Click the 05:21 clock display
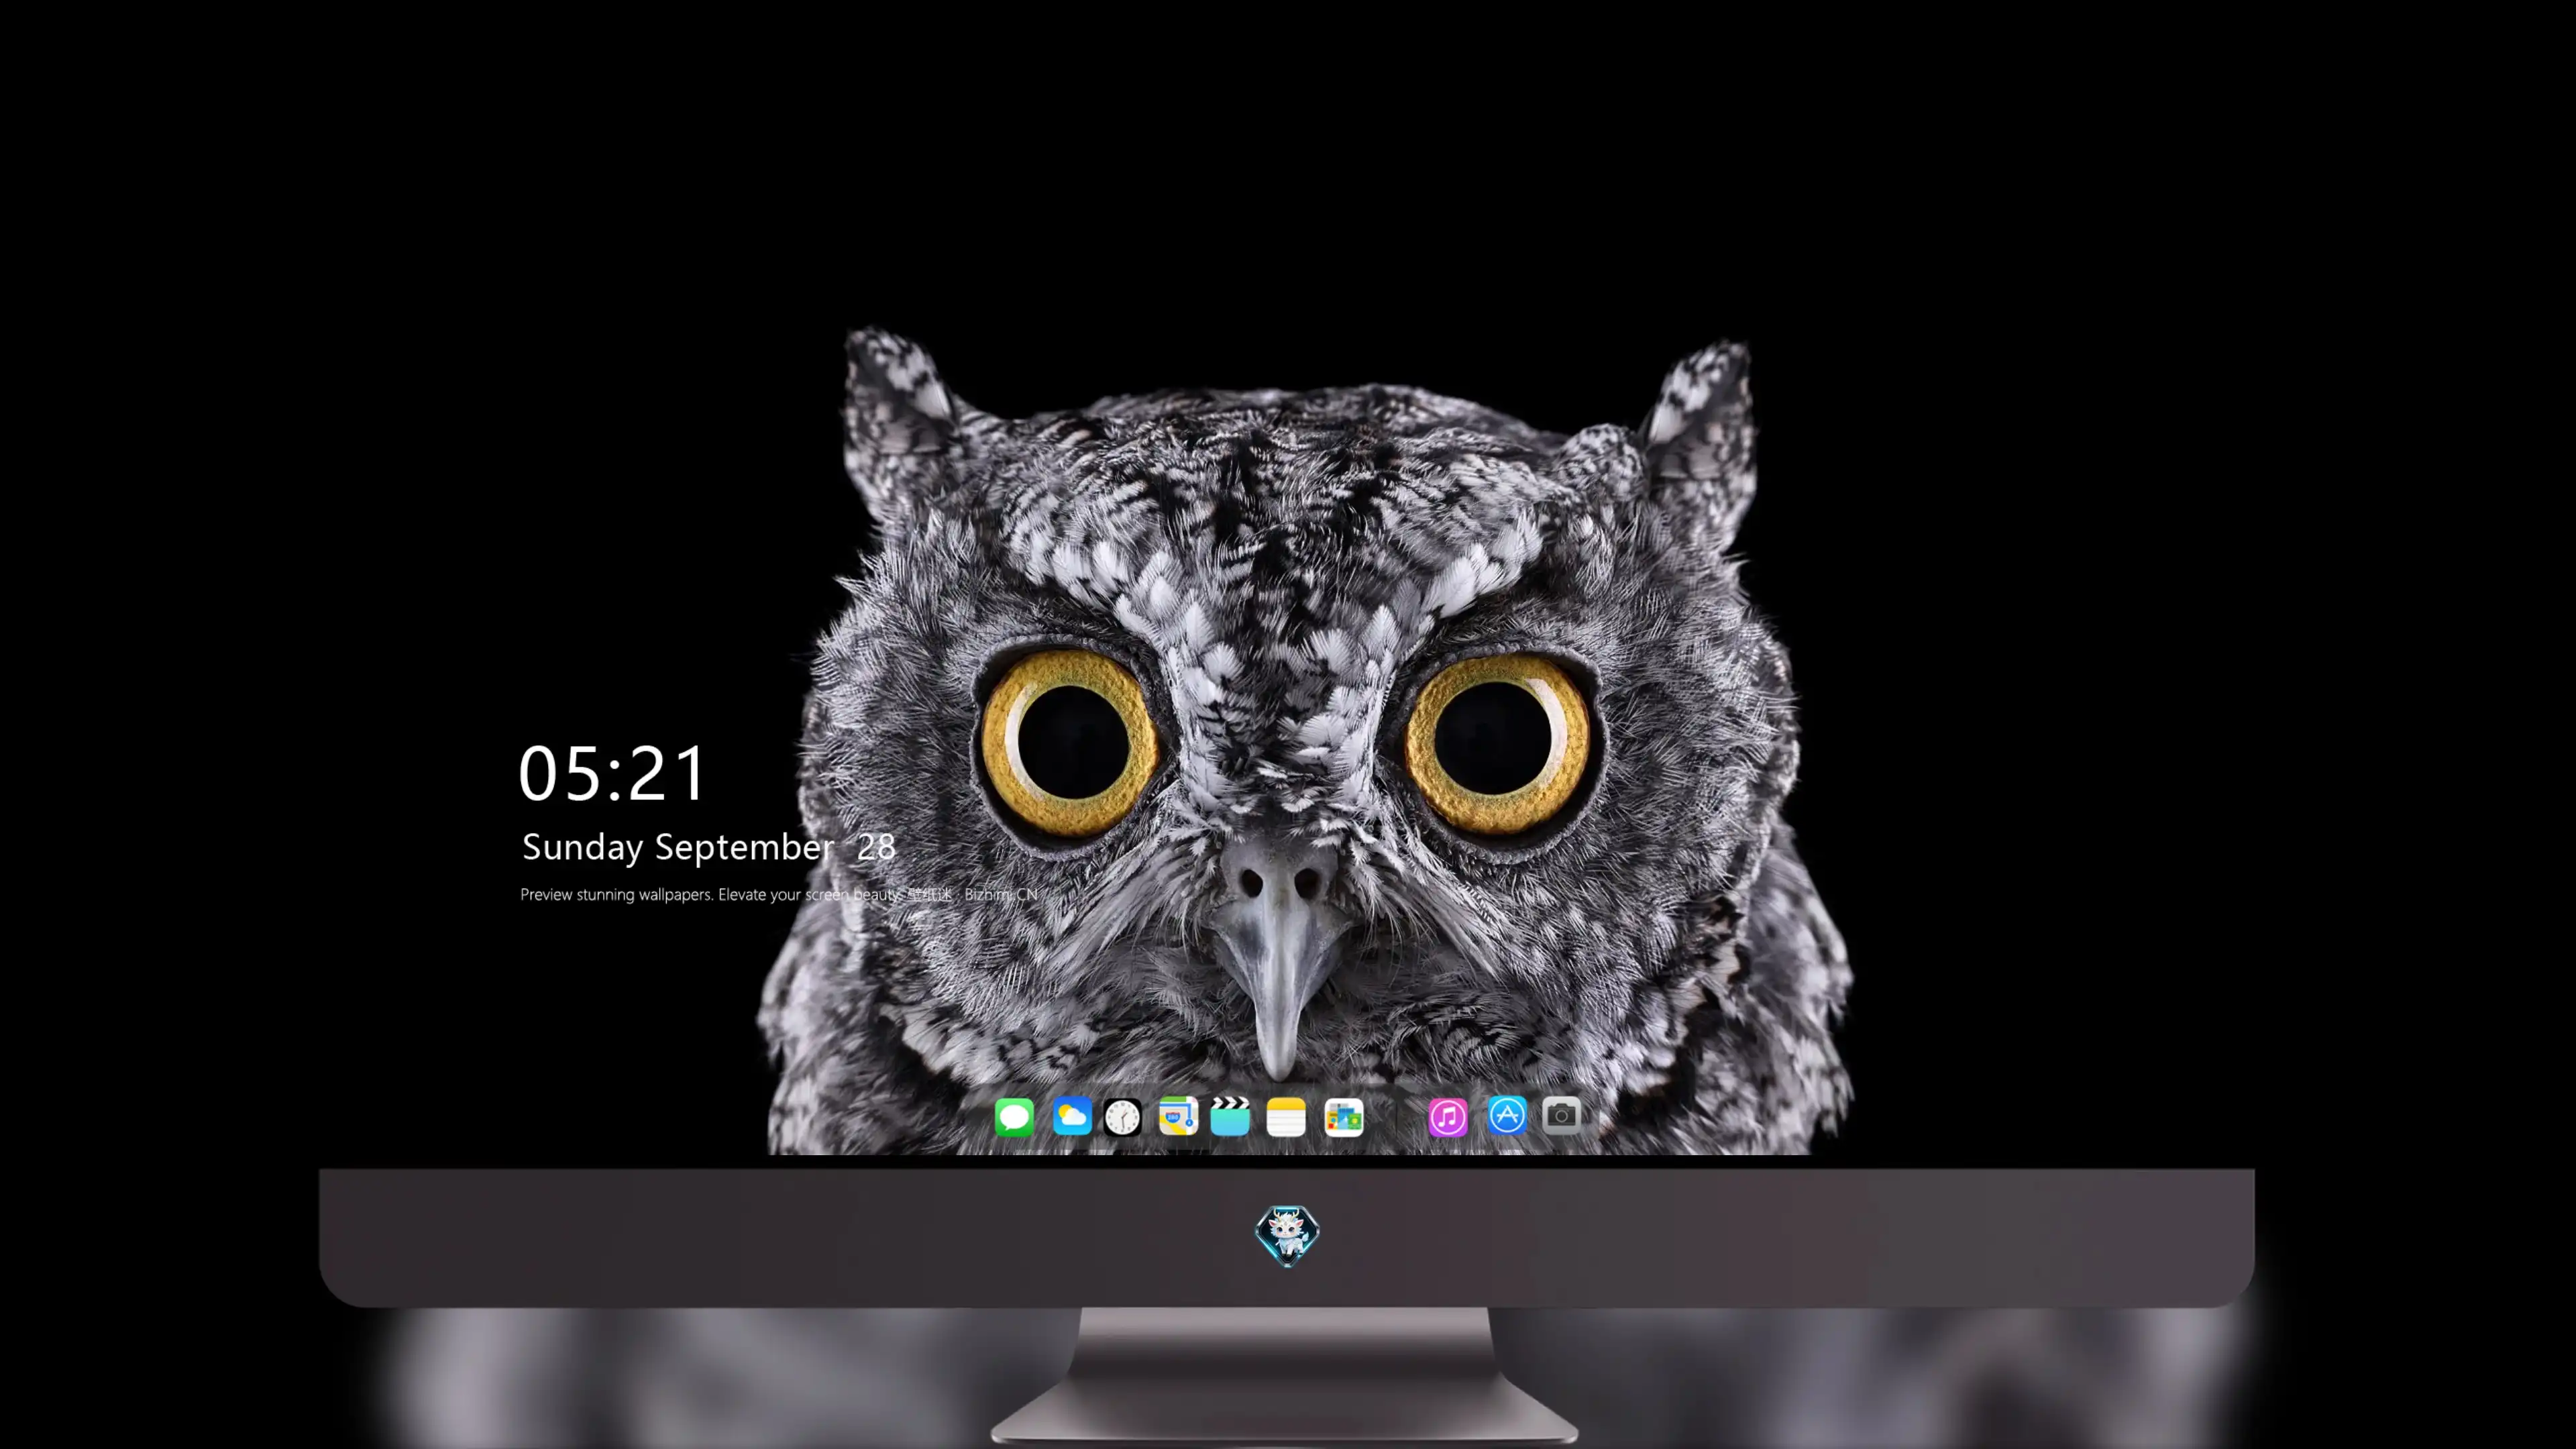The height and width of the screenshot is (1449, 2576). point(612,773)
